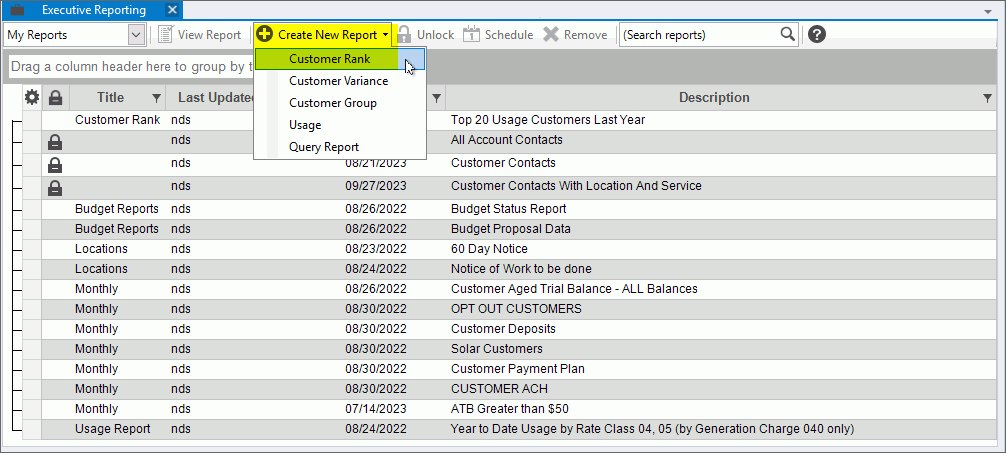Click the help question mark icon
The height and width of the screenshot is (453, 1006).
point(817,35)
